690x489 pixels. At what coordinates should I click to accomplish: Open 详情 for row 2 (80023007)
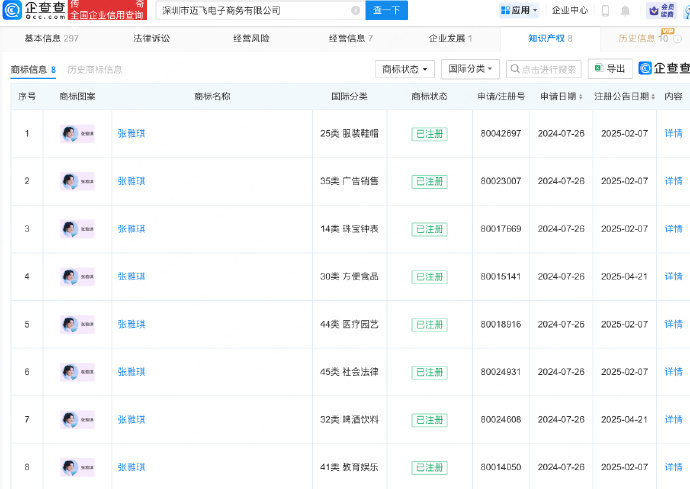click(x=673, y=181)
